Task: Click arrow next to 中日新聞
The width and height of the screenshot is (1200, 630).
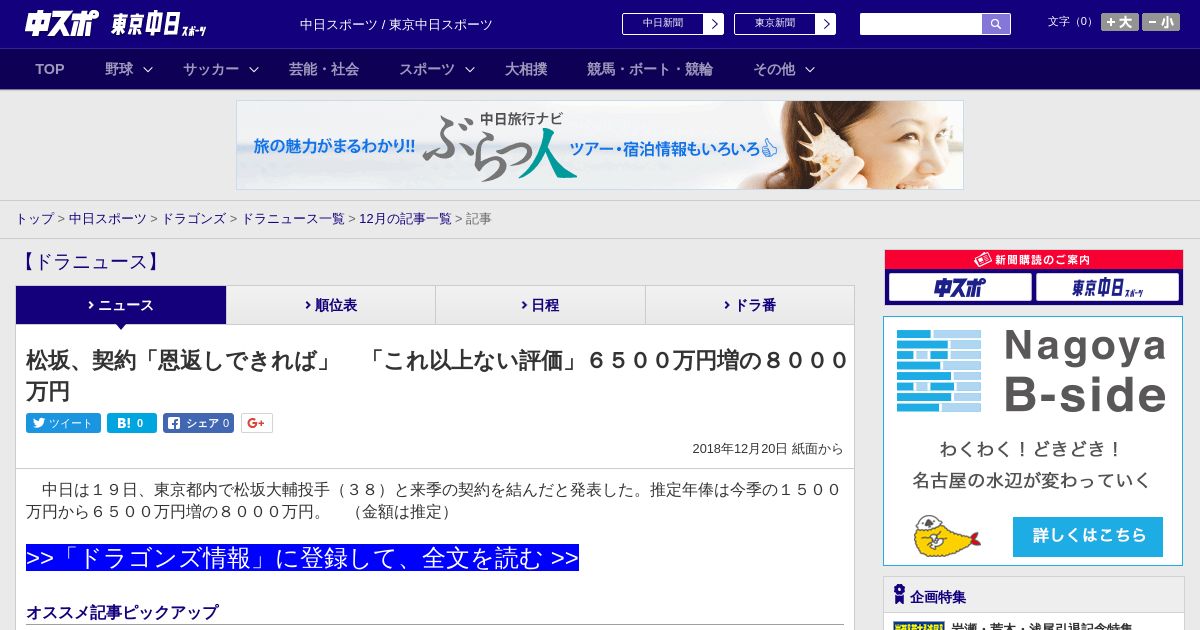Action: [713, 24]
